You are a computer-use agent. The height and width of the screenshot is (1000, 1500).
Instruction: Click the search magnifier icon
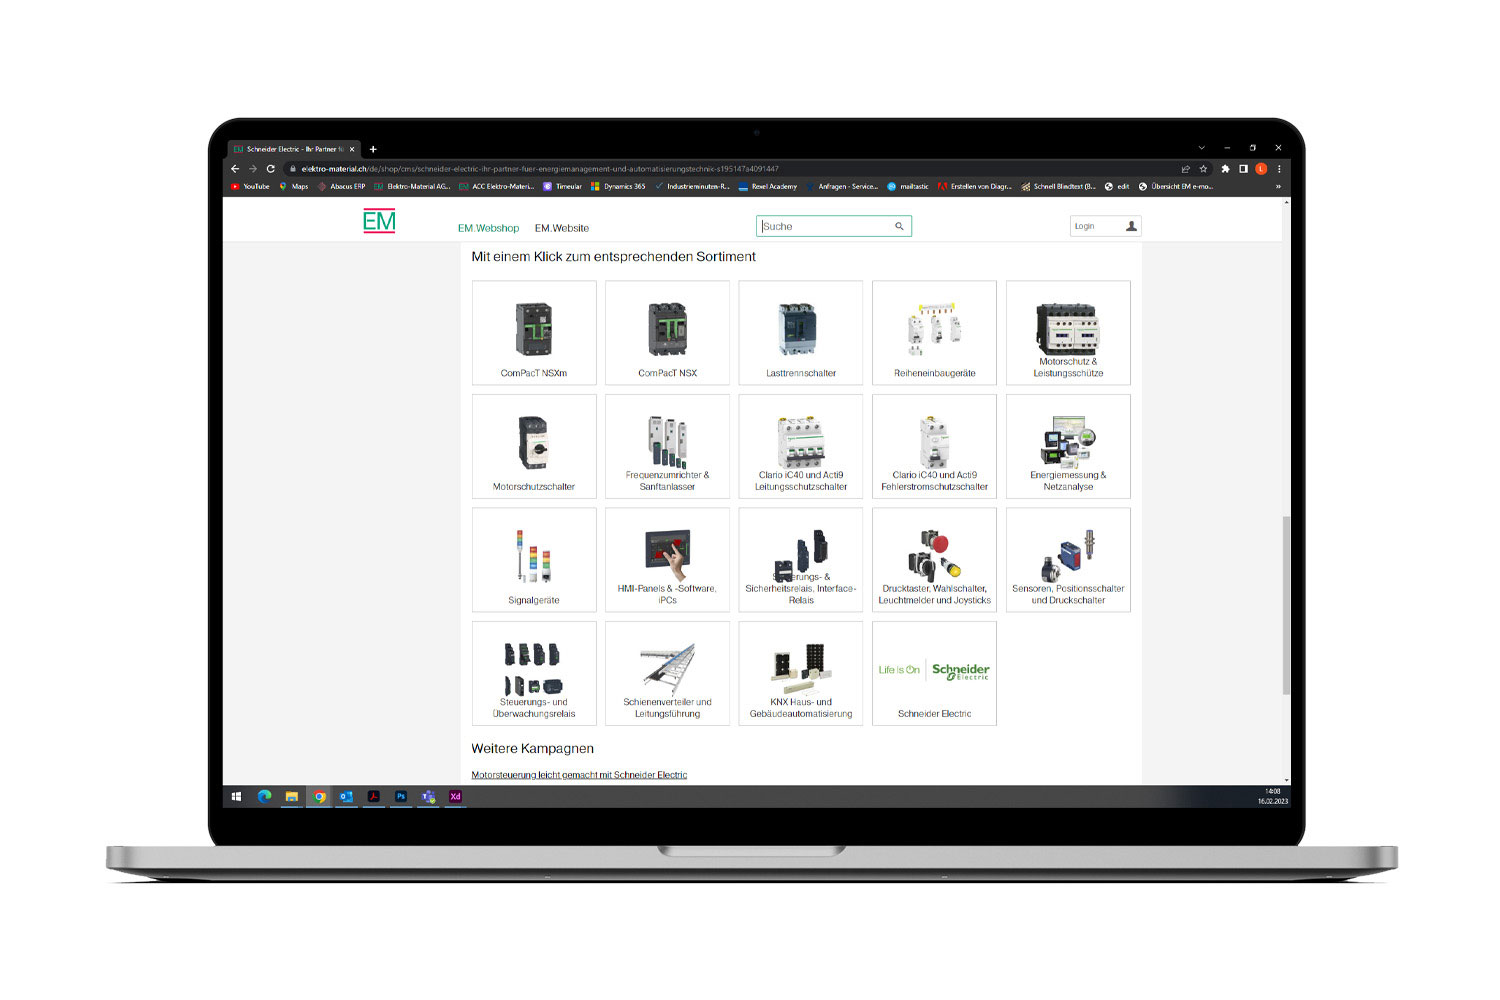[x=899, y=226]
